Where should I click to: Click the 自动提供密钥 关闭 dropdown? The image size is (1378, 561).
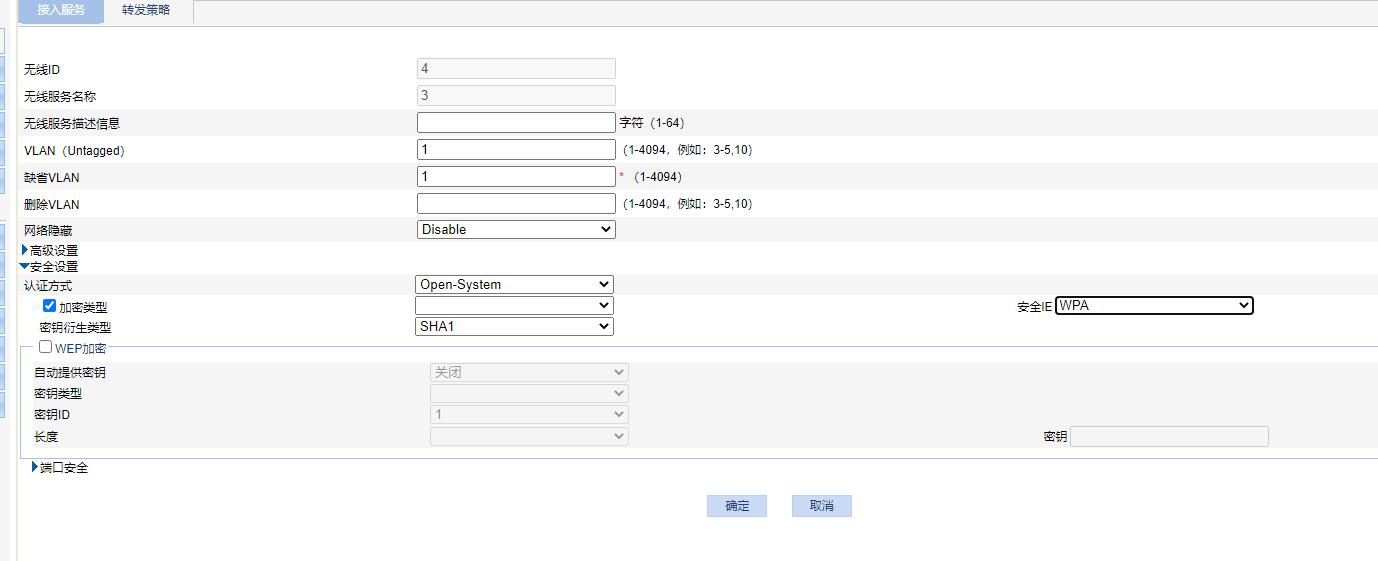pyautogui.click(x=529, y=372)
